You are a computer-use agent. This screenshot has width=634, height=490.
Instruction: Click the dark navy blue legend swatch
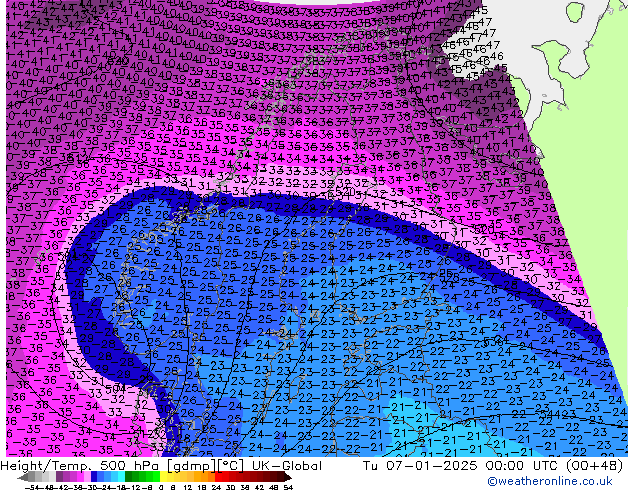(94, 477)
